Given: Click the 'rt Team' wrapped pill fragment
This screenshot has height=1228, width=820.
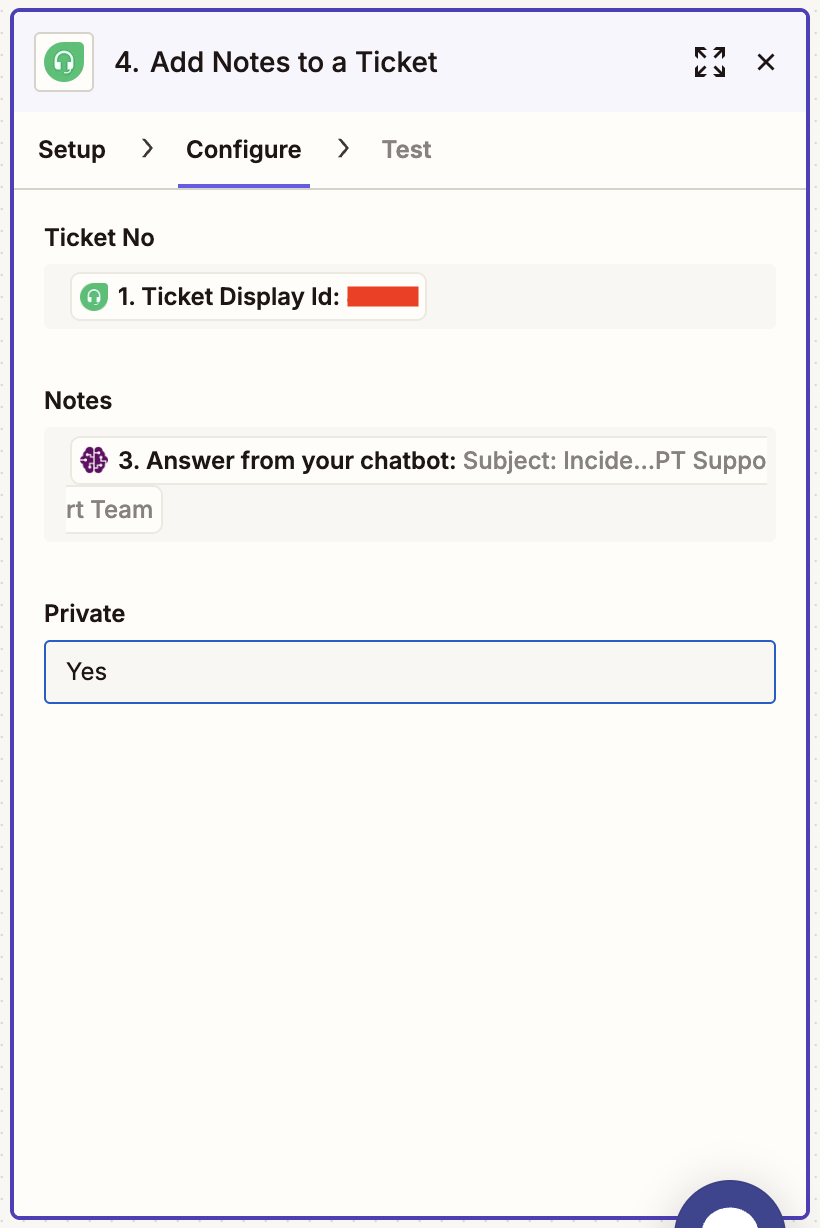Looking at the screenshot, I should coord(113,510).
